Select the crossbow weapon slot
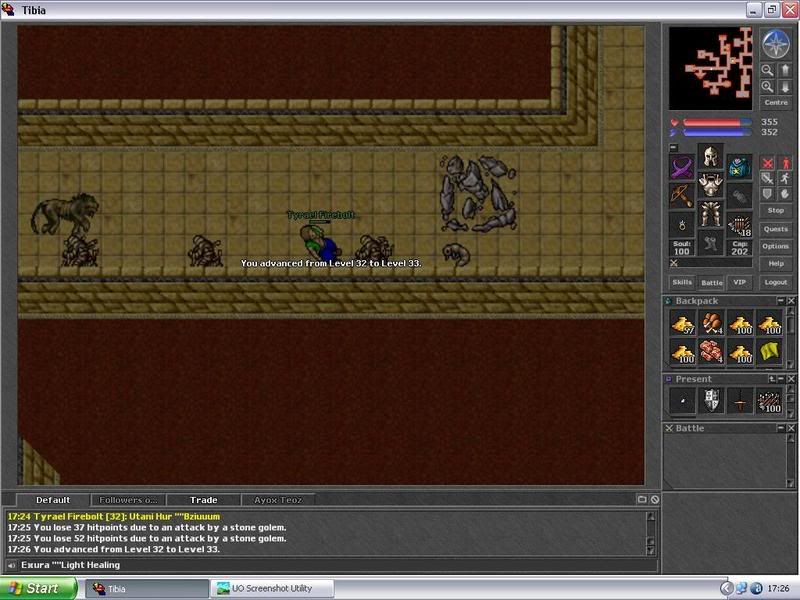 682,196
